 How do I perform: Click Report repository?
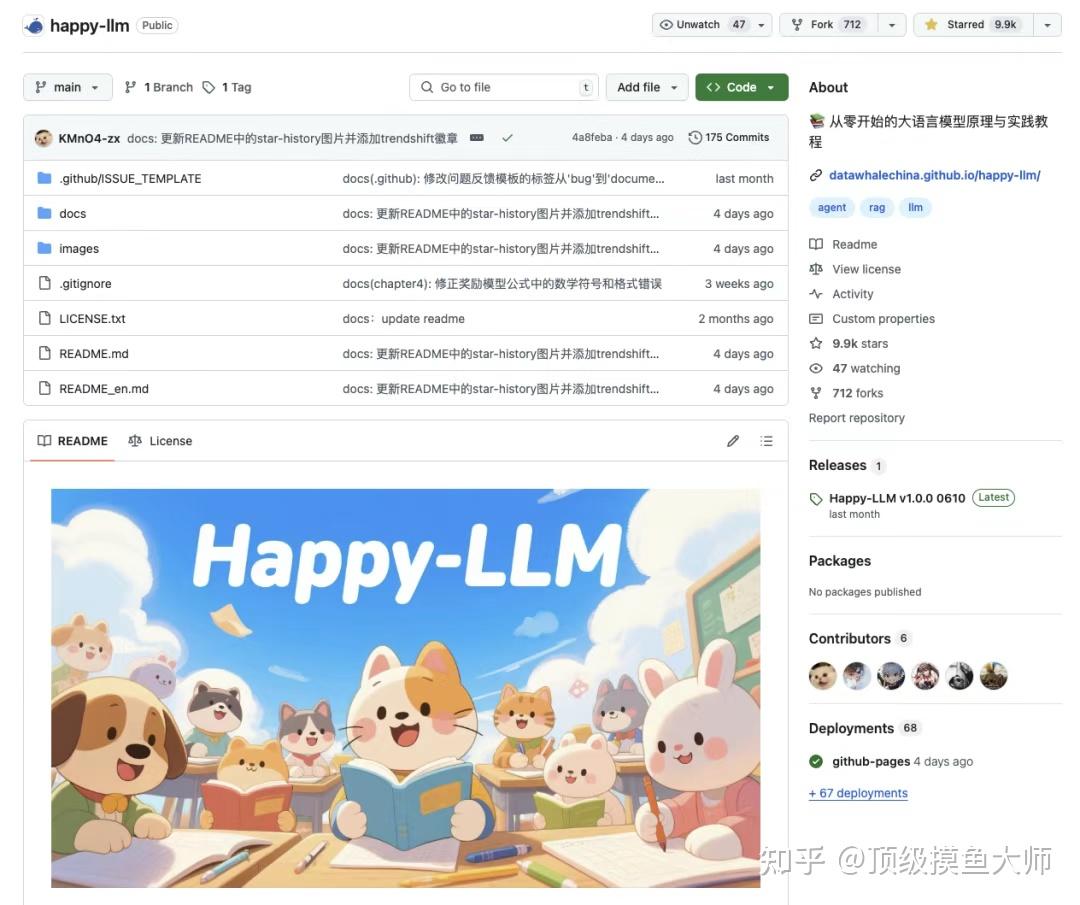[x=857, y=418]
